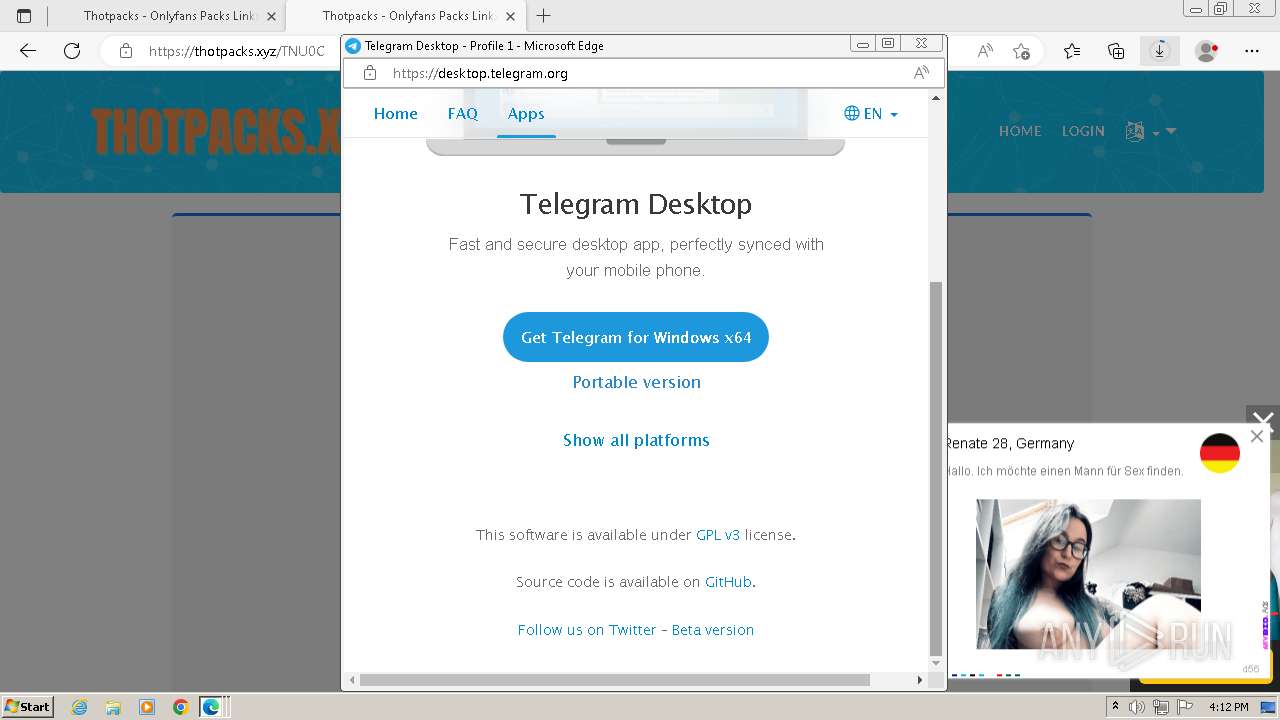
Task: Click the lock icon in Telegram popup address bar
Action: coord(370,73)
